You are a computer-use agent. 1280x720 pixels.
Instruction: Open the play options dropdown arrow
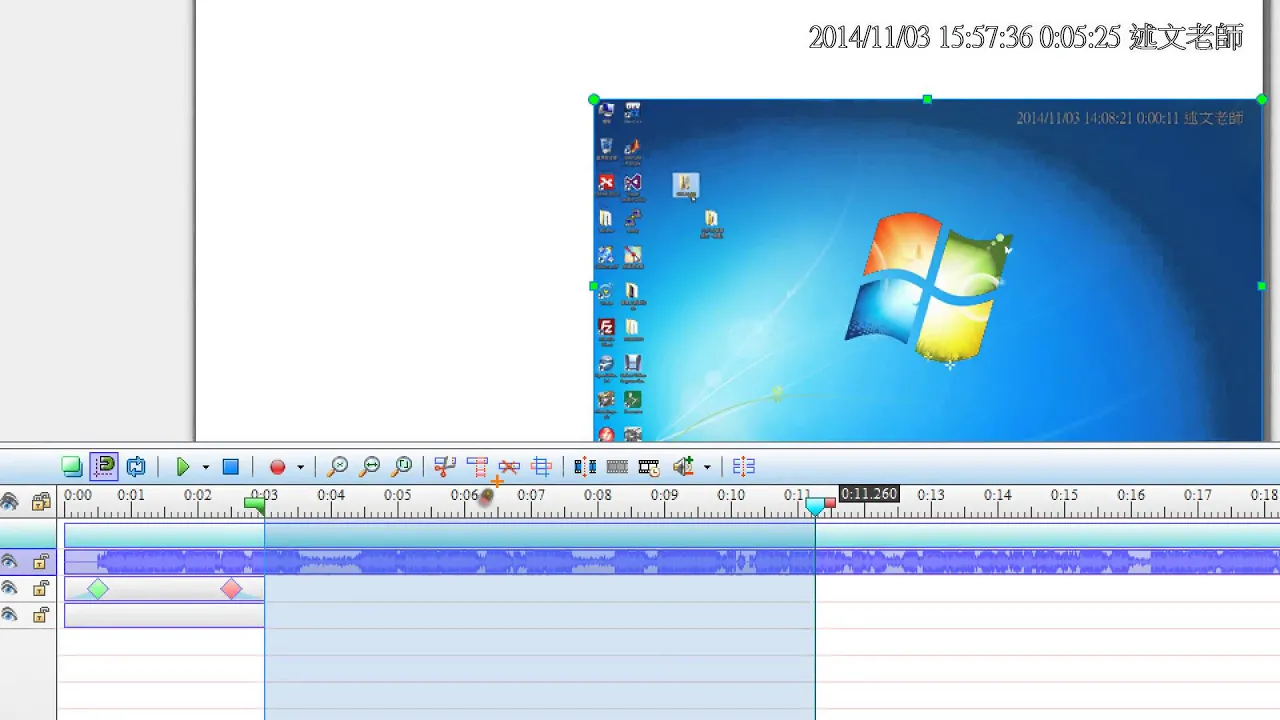click(x=205, y=467)
